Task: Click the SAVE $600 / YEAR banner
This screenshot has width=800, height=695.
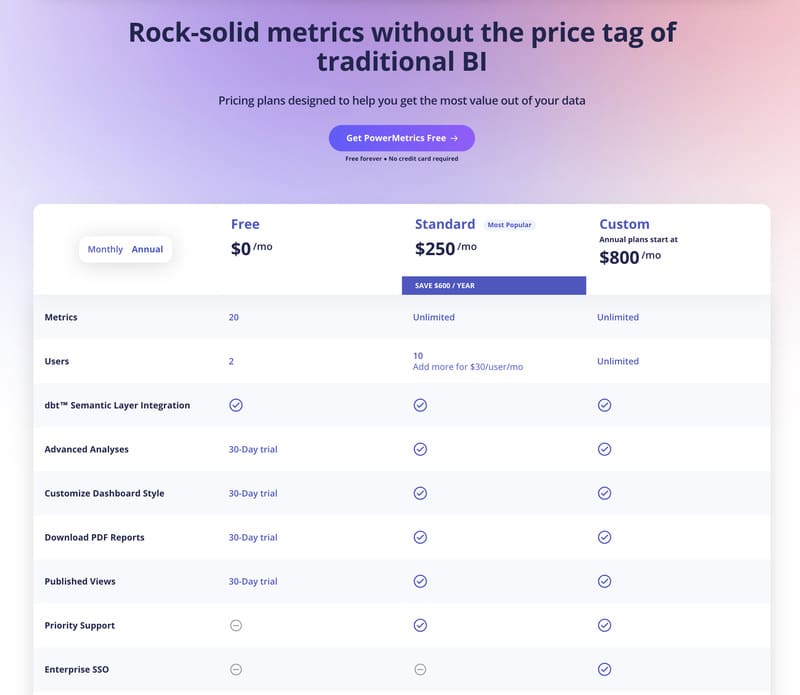Action: (x=494, y=286)
